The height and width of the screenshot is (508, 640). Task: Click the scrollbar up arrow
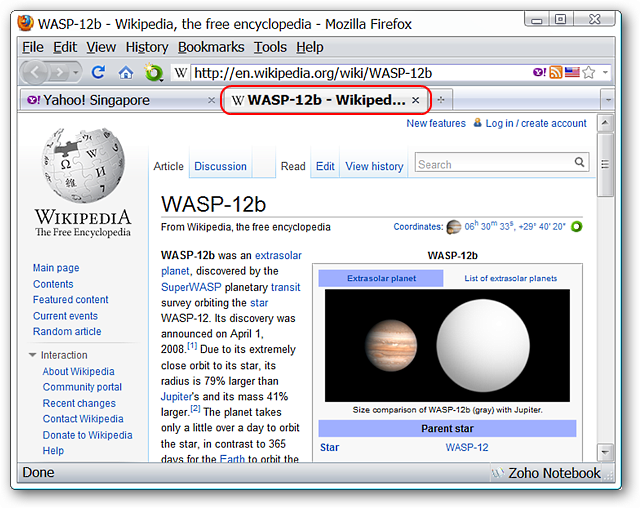(x=605, y=122)
